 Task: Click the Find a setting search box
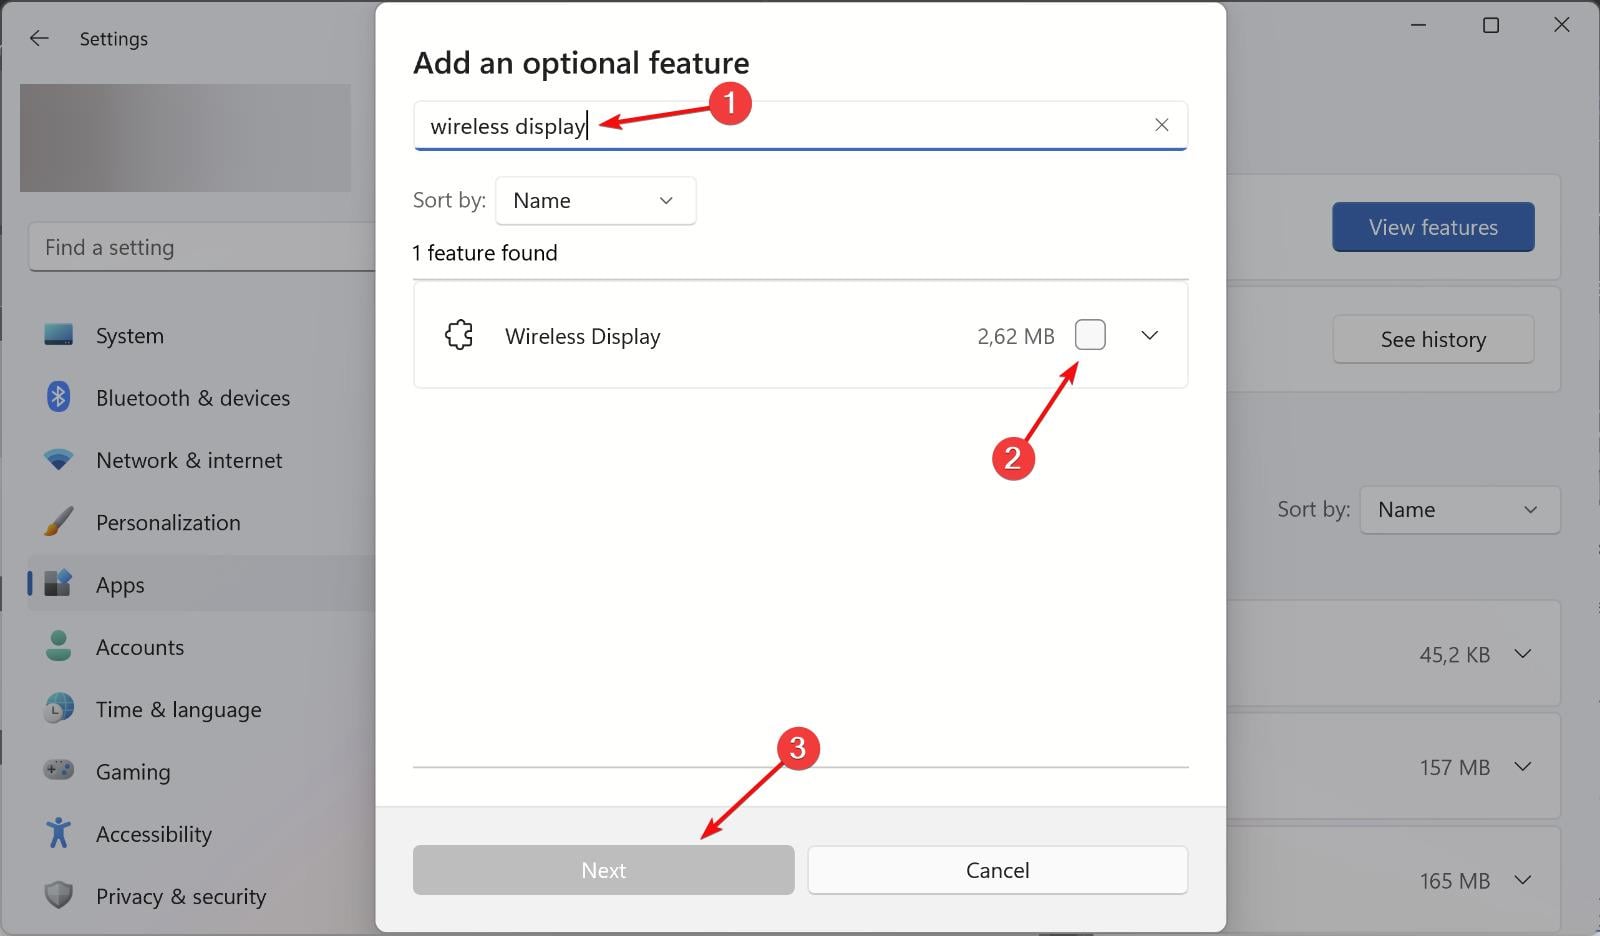[x=200, y=247]
